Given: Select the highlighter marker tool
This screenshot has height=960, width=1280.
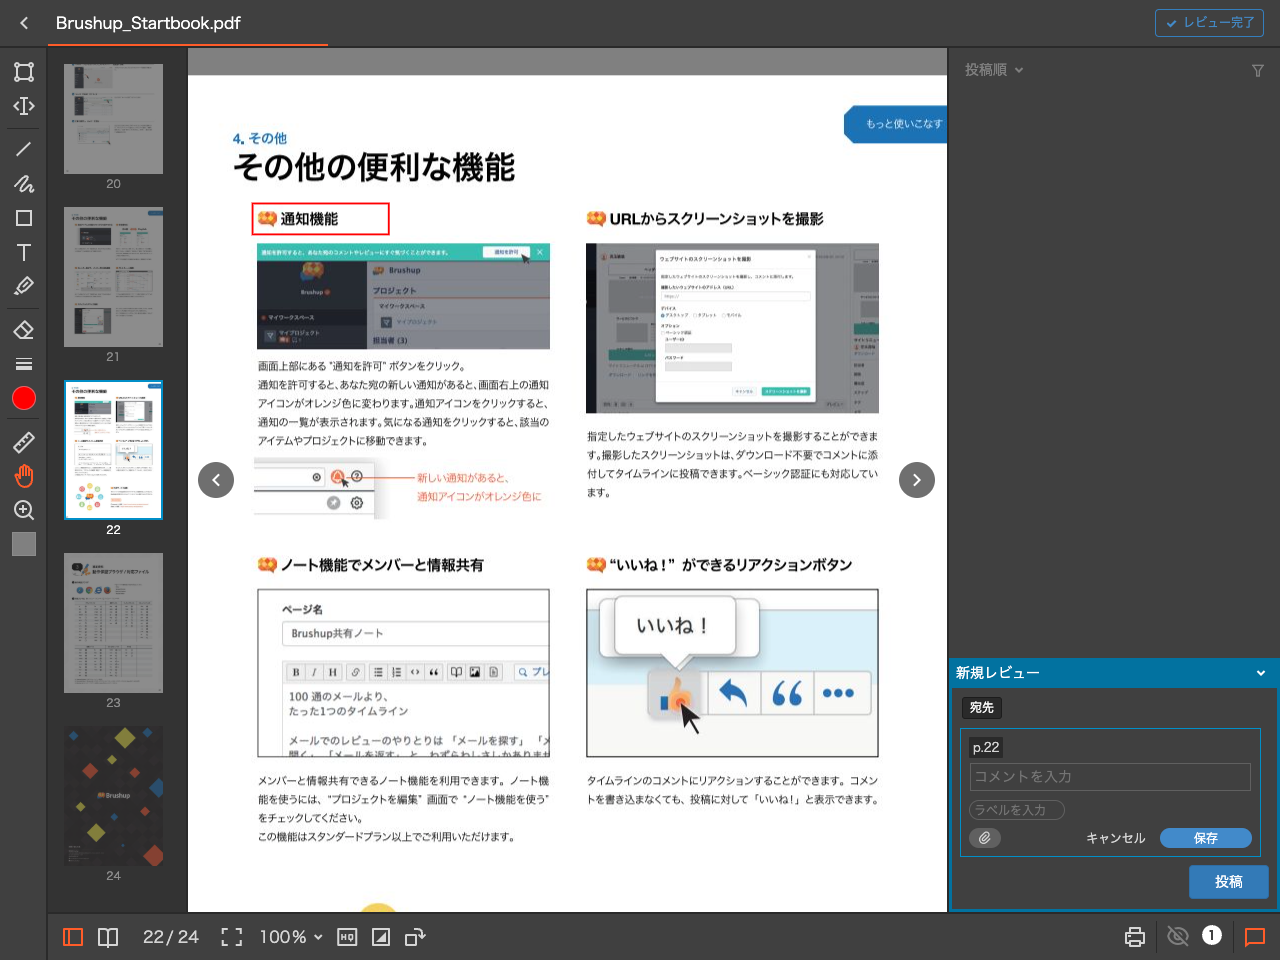Looking at the screenshot, I should coord(24,286).
